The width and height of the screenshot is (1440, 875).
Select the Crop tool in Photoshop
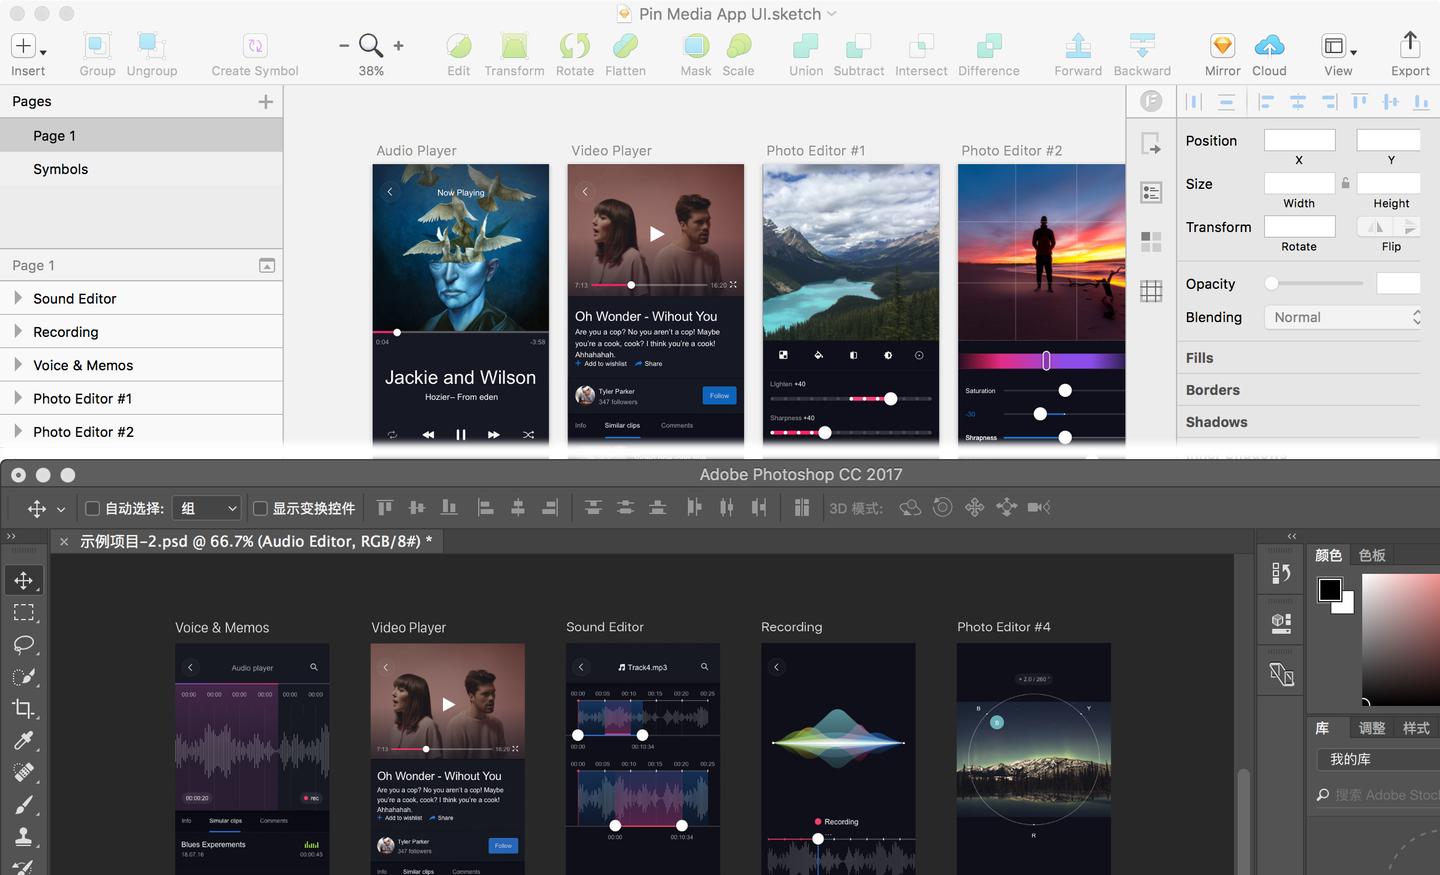pos(24,708)
